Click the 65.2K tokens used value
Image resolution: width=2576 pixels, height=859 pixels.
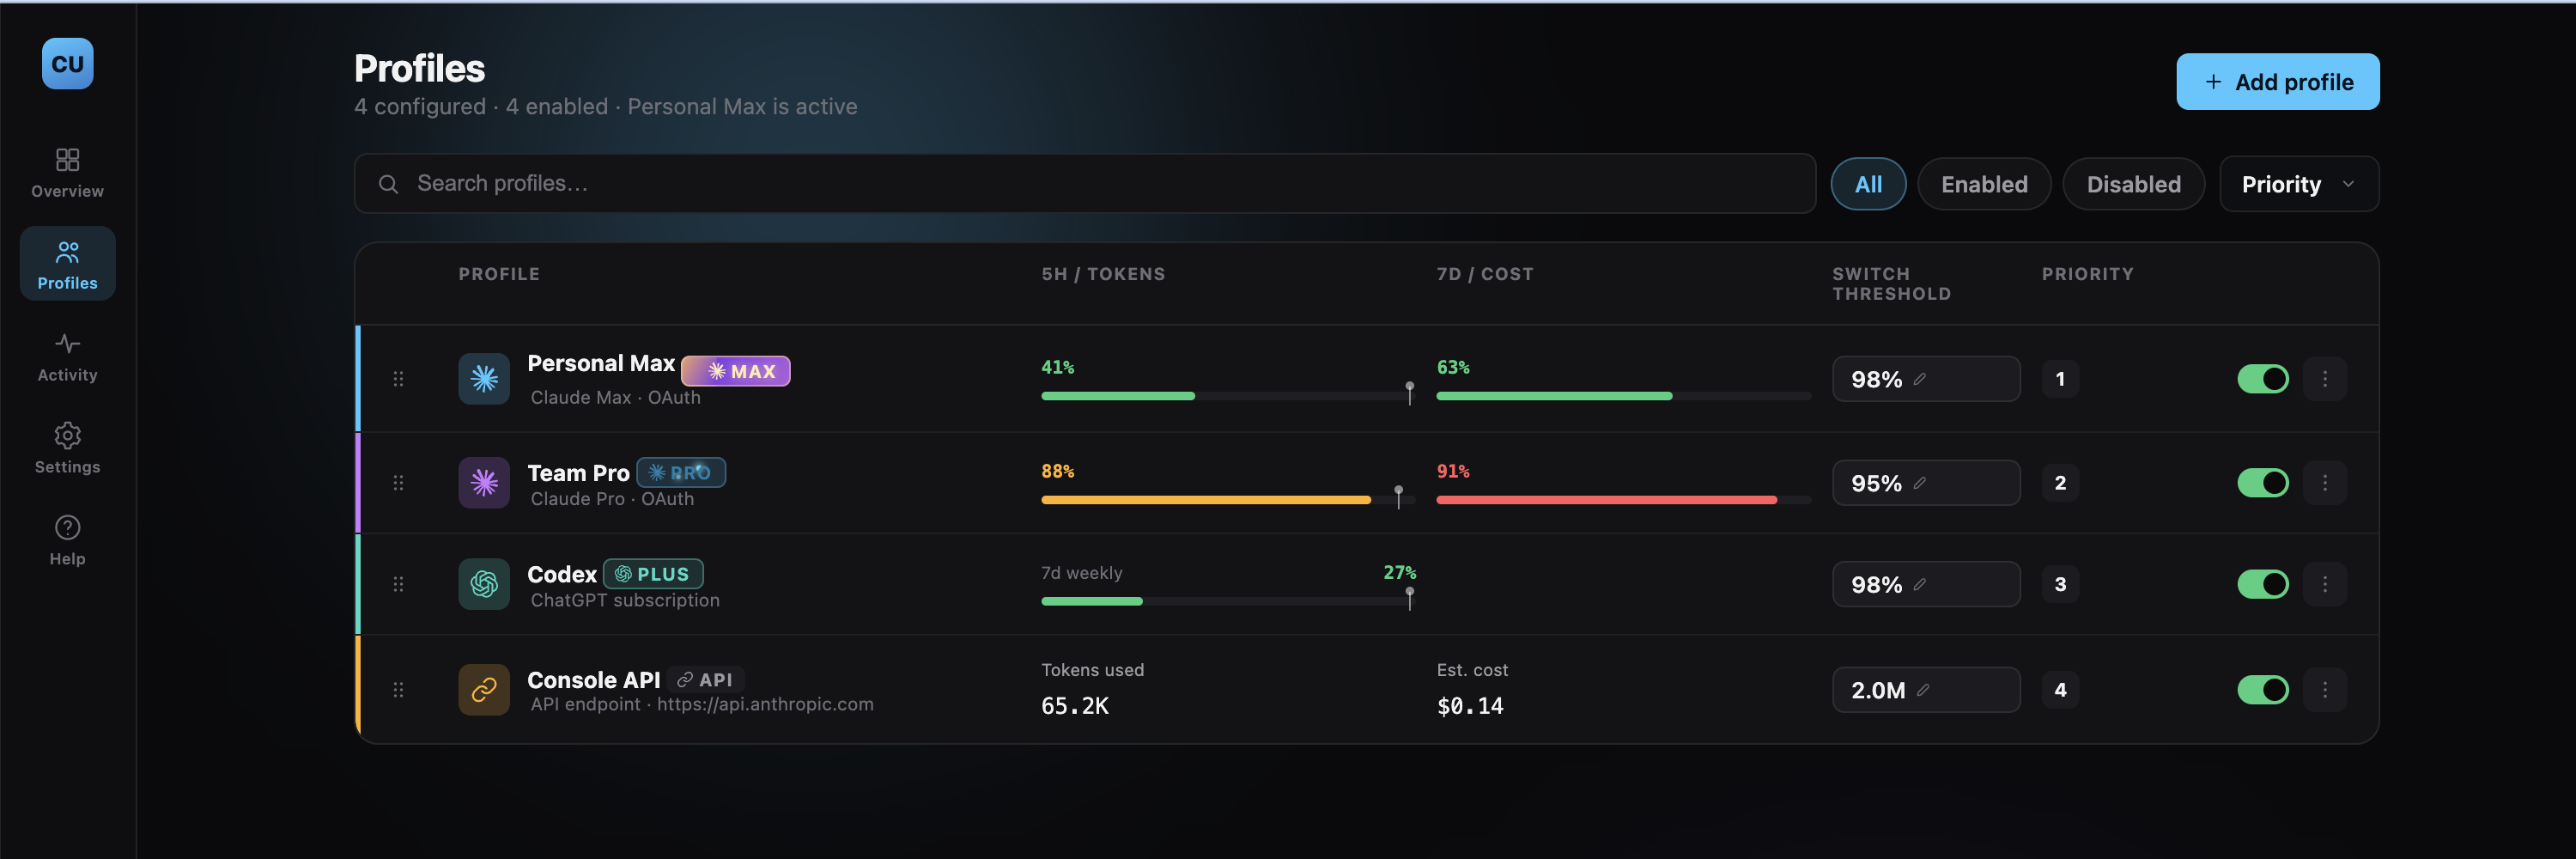point(1075,706)
